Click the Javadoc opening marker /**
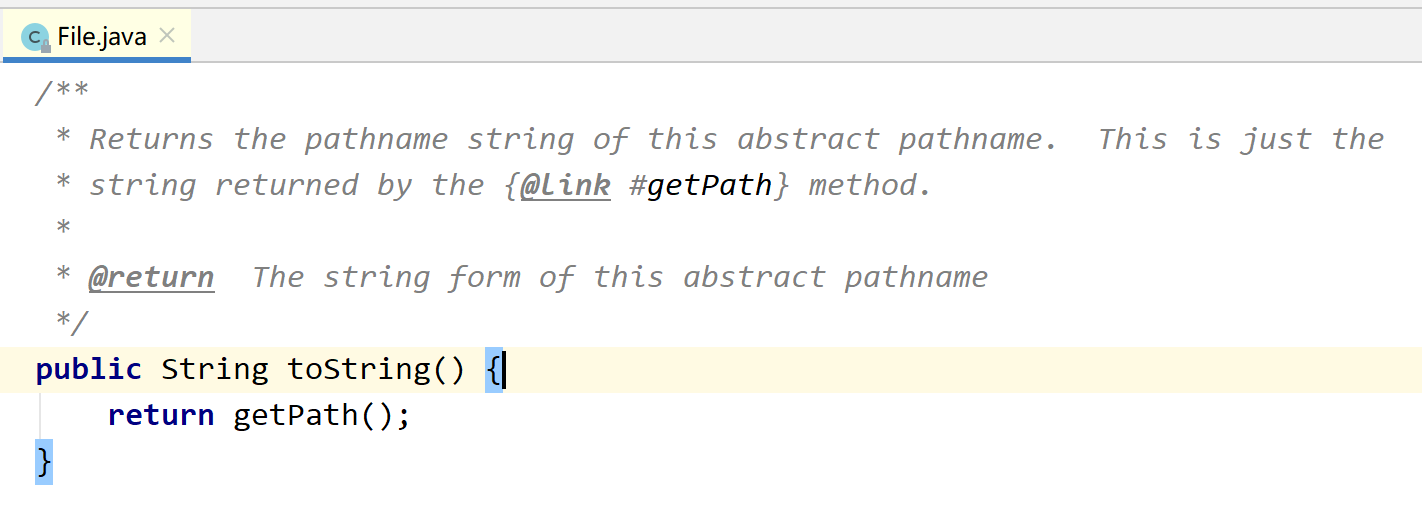 pos(62,93)
